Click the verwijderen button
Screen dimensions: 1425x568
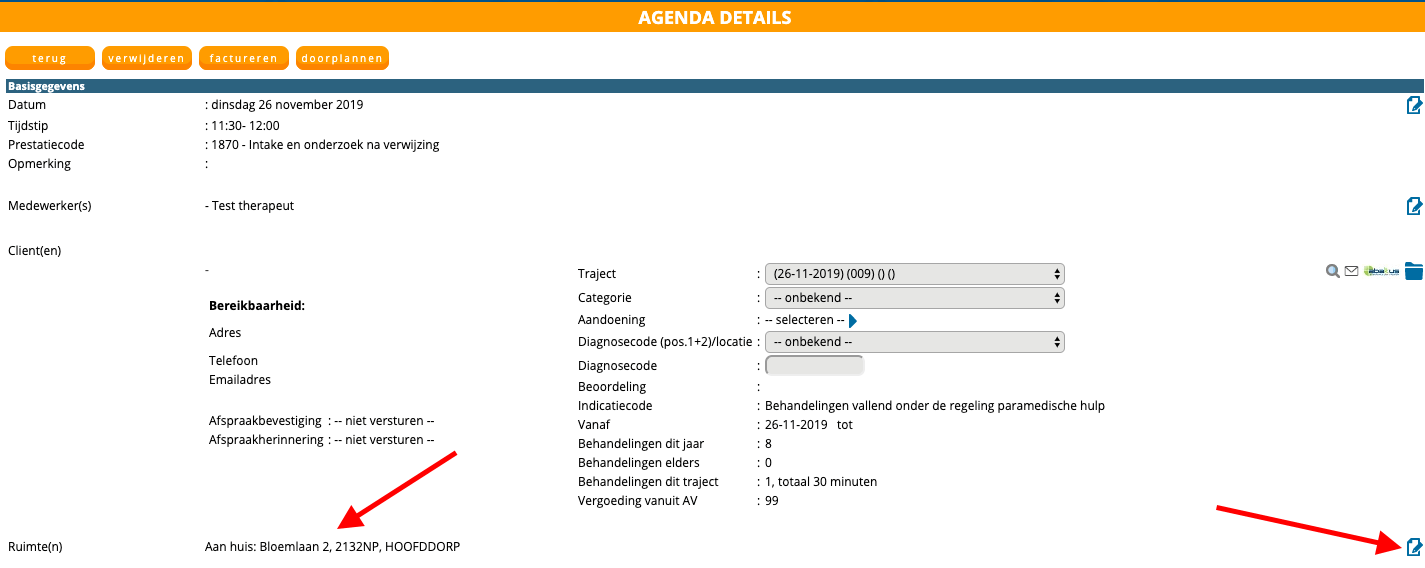147,59
